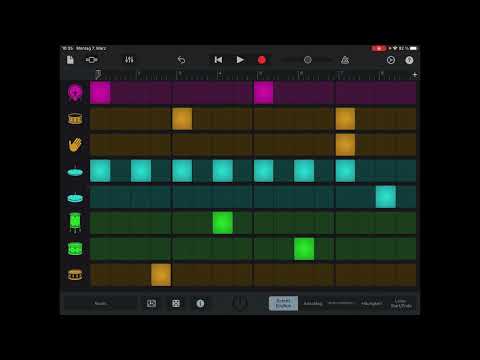The height and width of the screenshot is (360, 480).
Task: Turn off the sixth lit hi-hat step
Action: click(304, 171)
